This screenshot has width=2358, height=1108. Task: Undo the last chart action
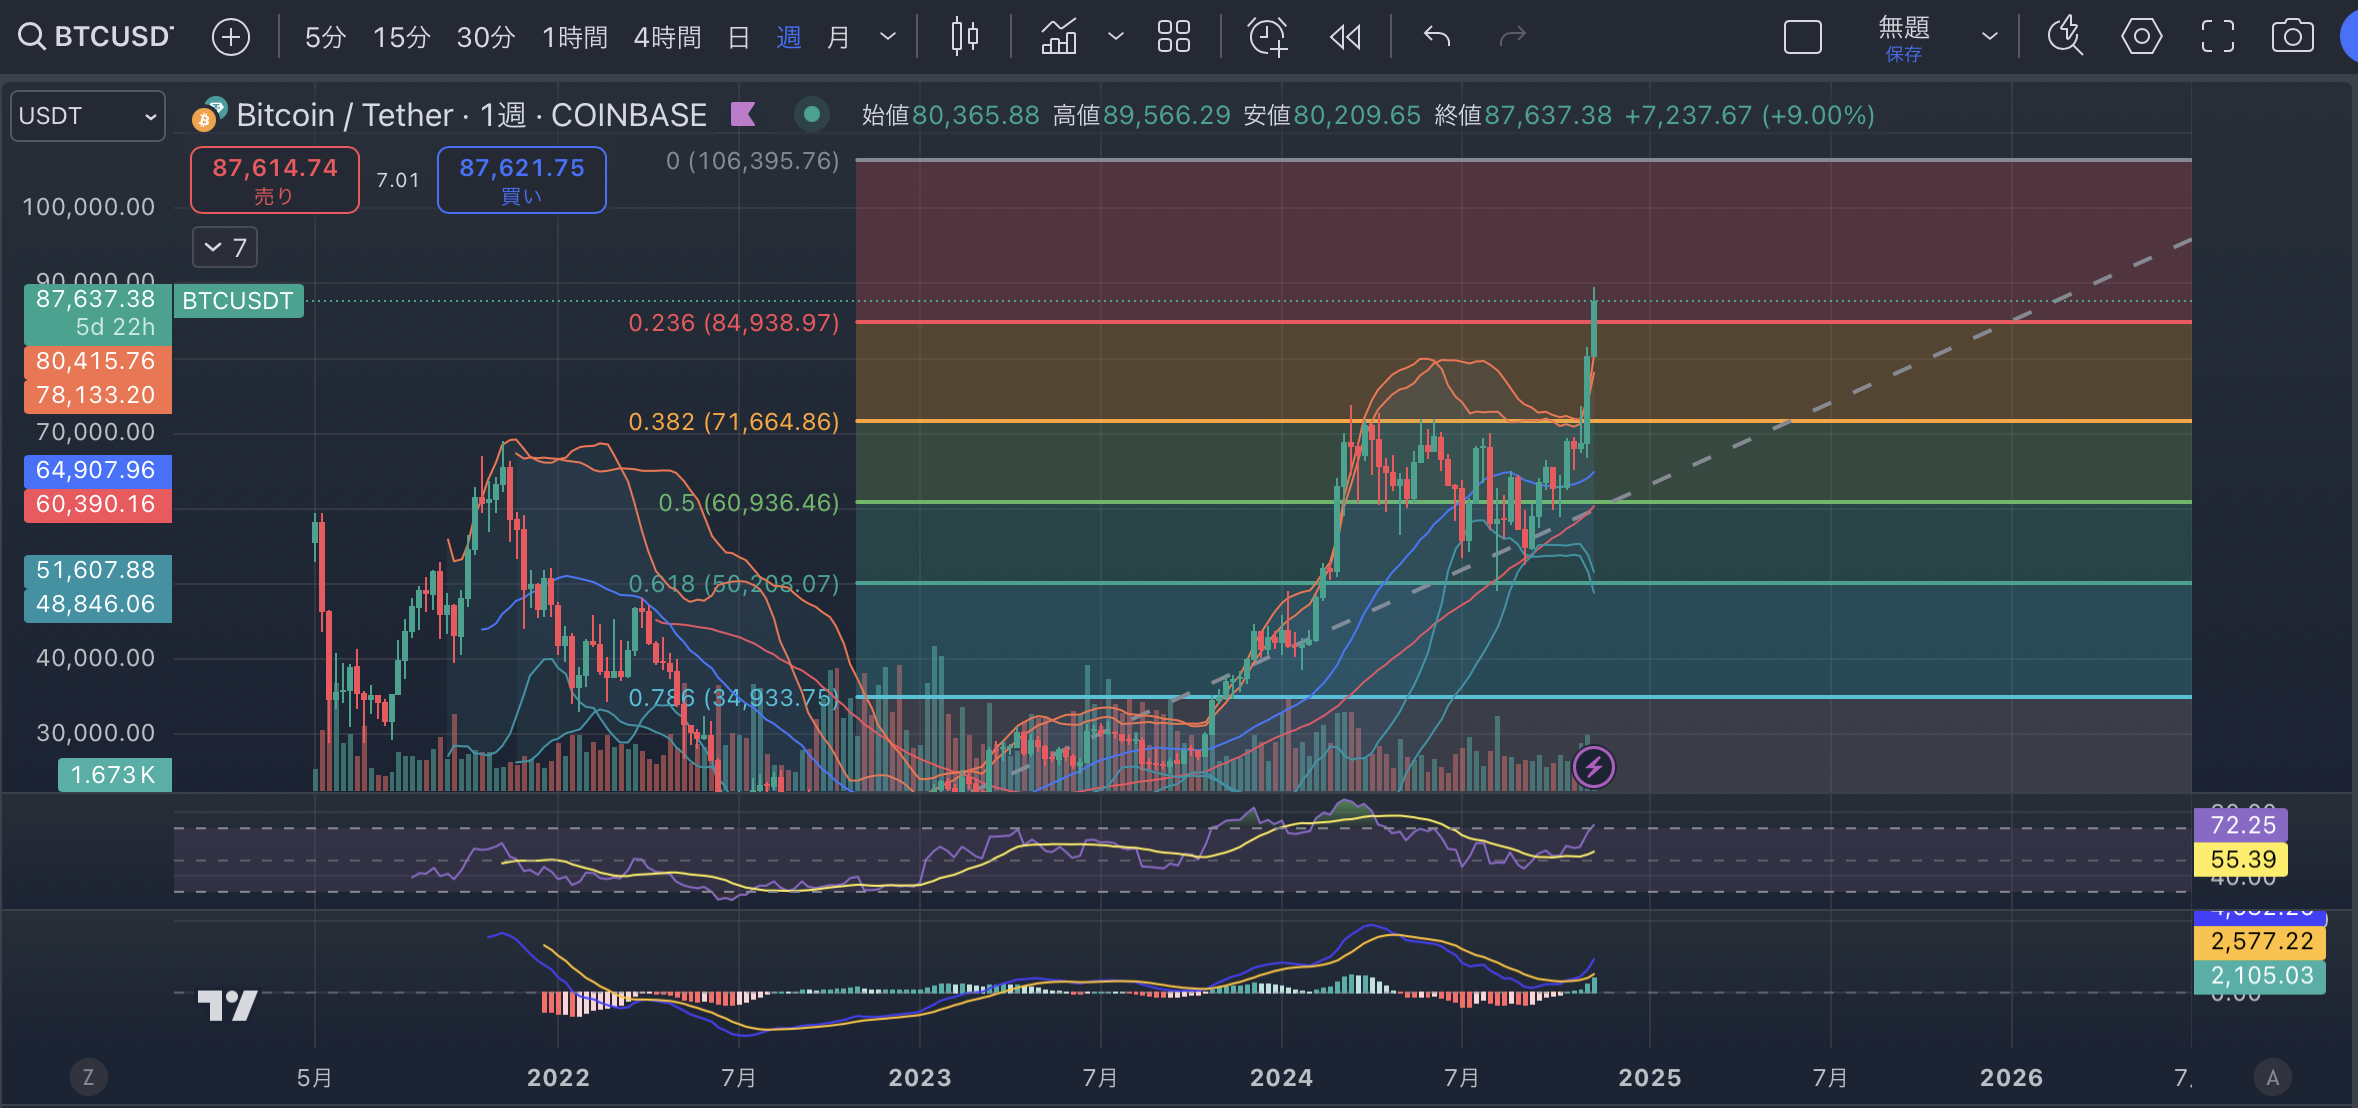1437,37
